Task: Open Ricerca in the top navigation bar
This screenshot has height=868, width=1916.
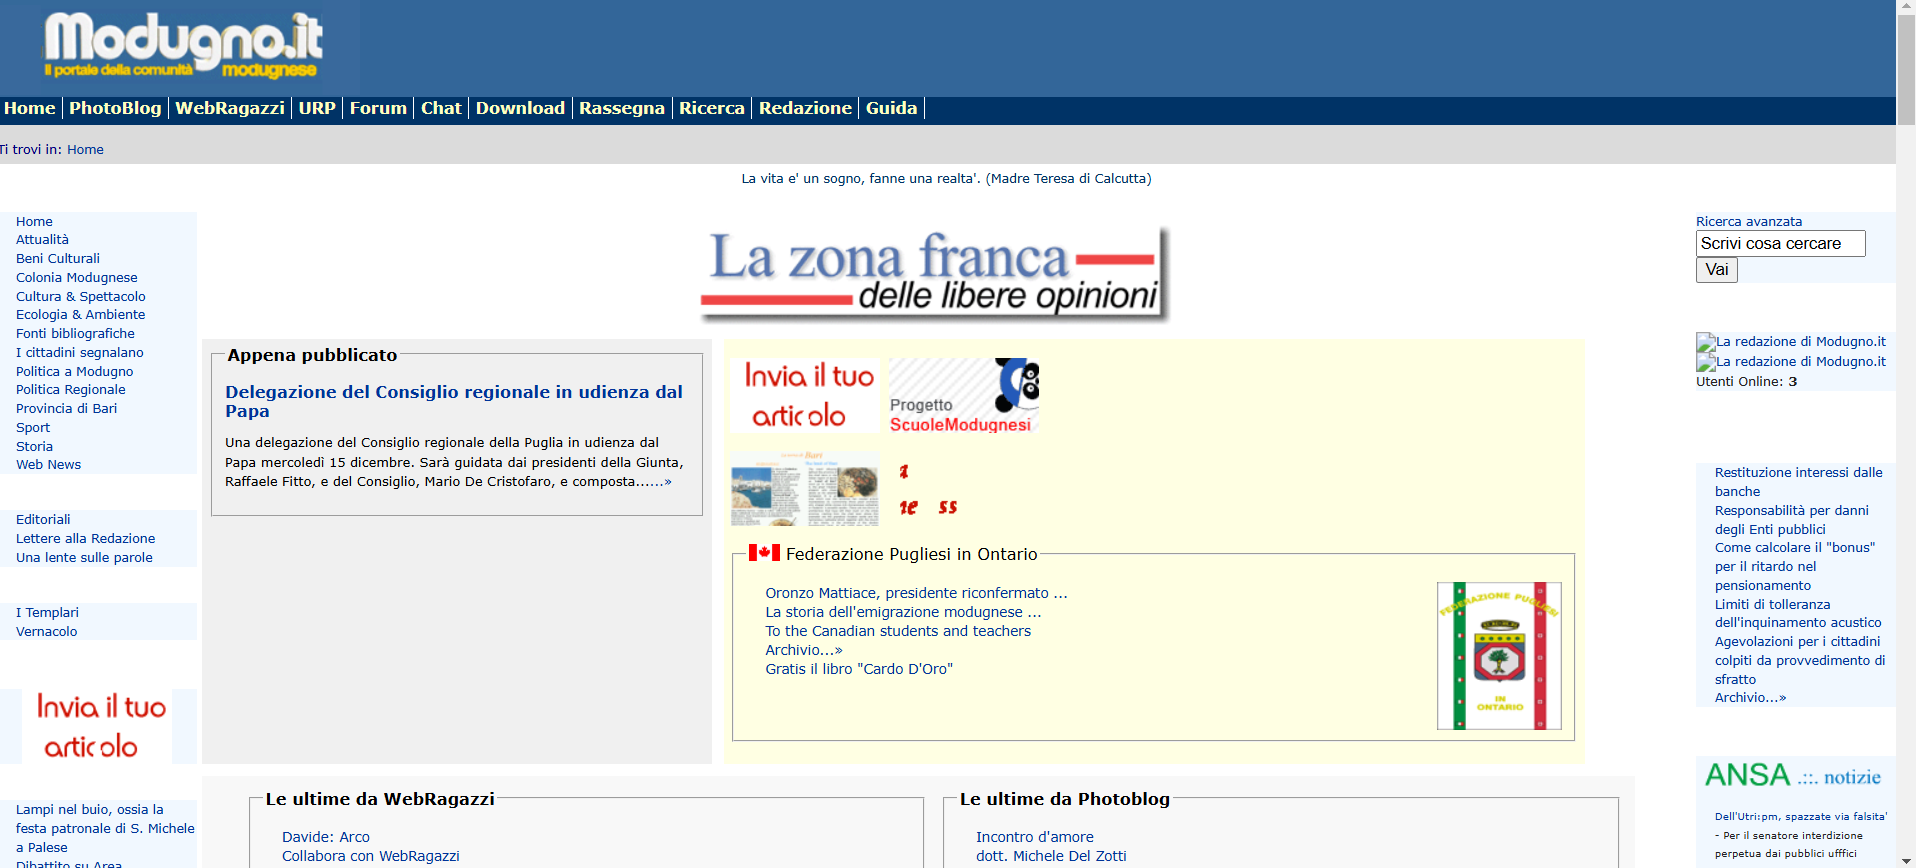Action: 712,108
